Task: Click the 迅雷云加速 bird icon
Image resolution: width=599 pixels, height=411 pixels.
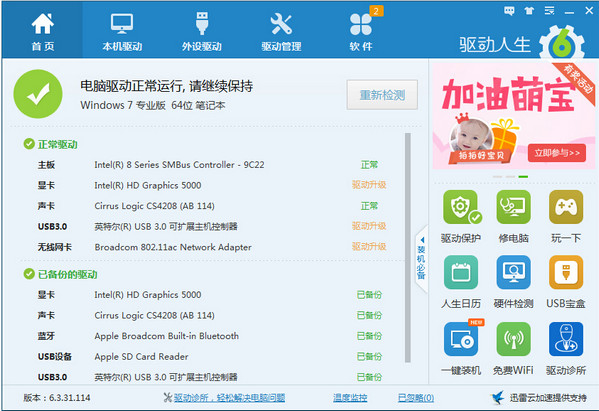Action: click(497, 398)
